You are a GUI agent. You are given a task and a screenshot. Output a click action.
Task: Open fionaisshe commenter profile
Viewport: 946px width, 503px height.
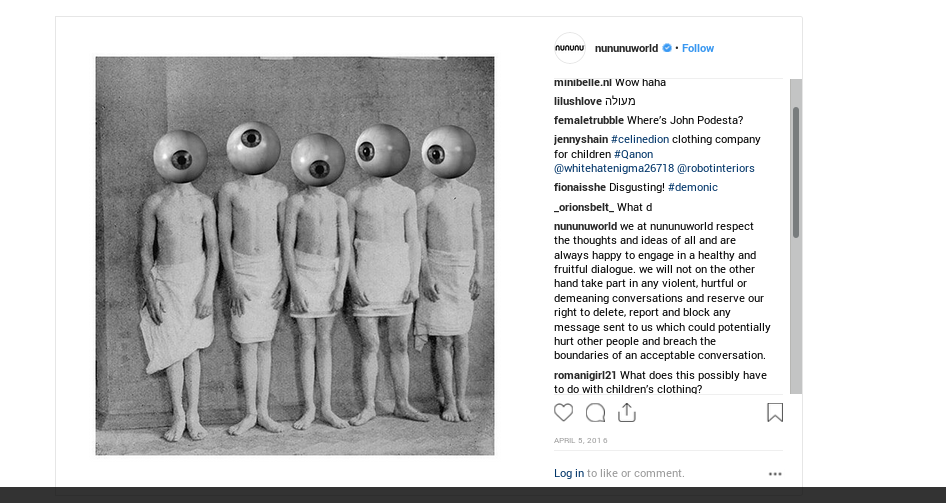point(580,188)
